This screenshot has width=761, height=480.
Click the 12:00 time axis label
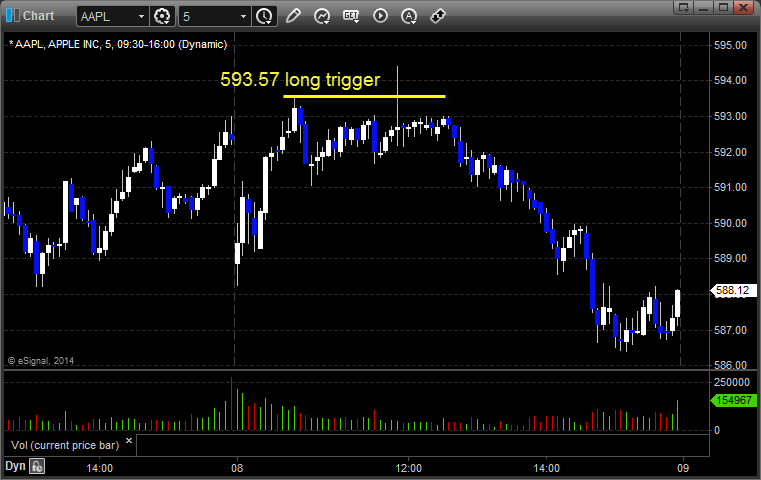409,468
